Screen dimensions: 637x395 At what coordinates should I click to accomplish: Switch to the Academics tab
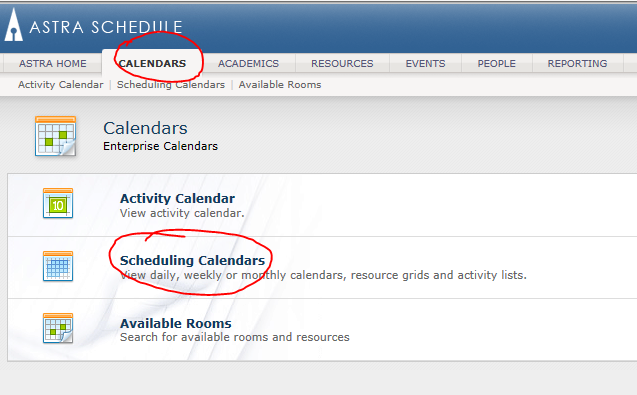click(248, 64)
